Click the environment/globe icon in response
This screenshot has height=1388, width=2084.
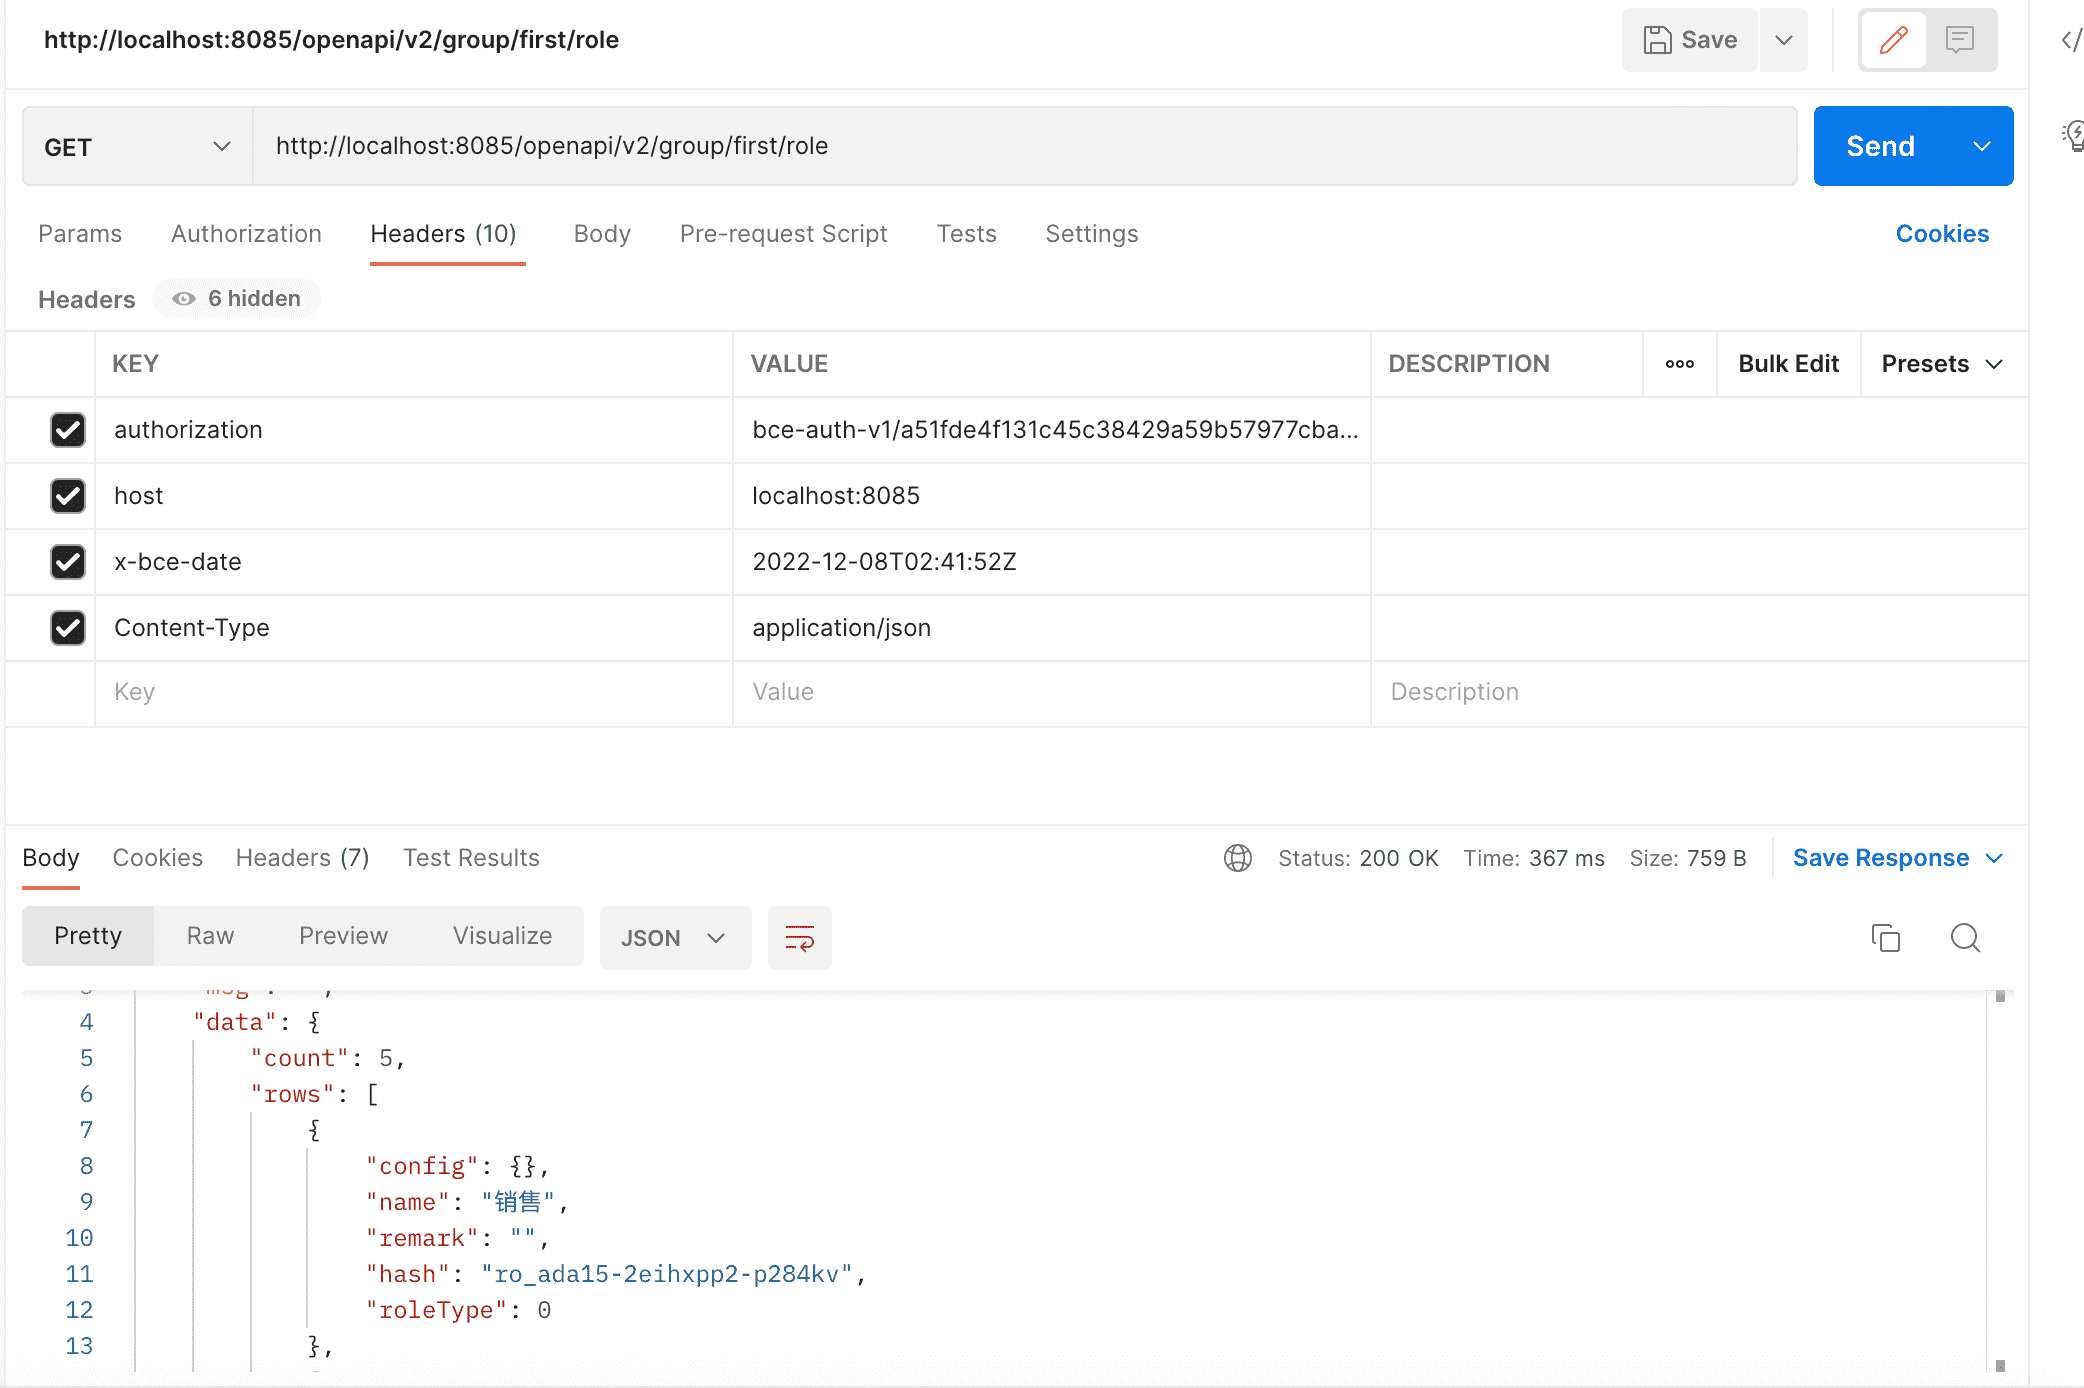[1237, 857]
